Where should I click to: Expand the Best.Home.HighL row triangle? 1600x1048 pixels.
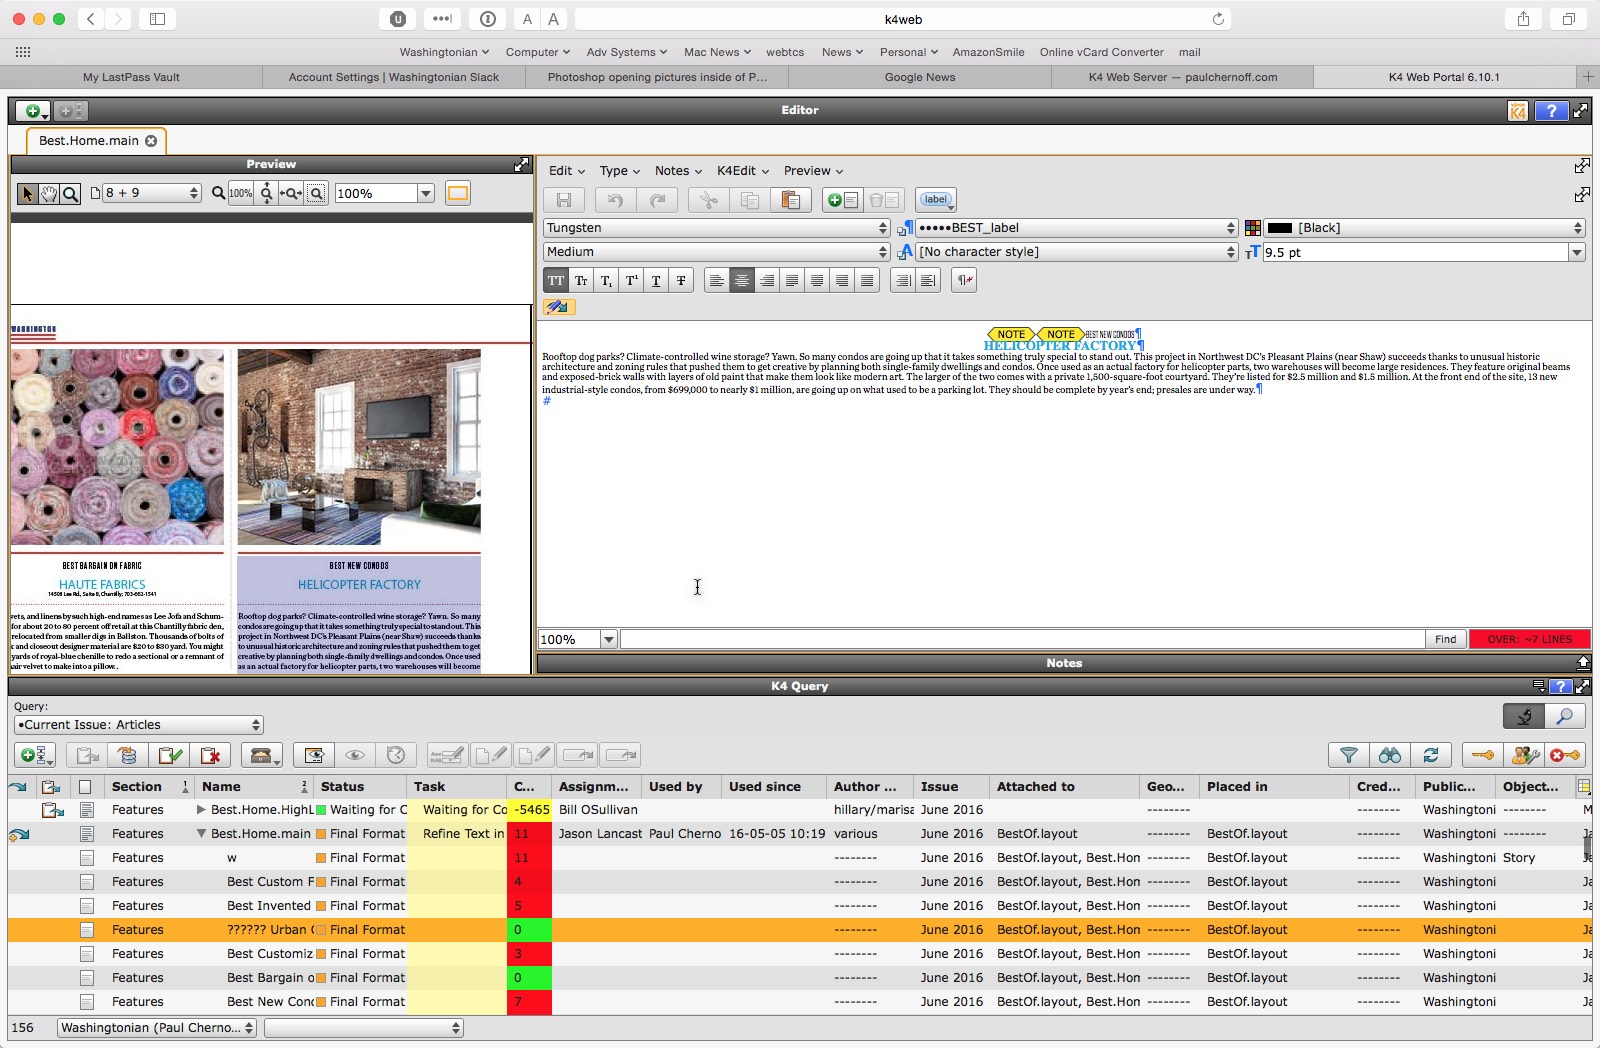coord(201,809)
